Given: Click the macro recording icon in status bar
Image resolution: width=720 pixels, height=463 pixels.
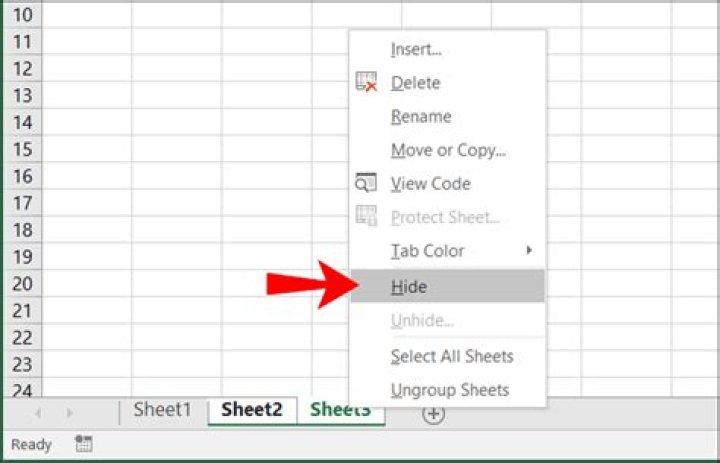Looking at the screenshot, I should (x=84, y=444).
